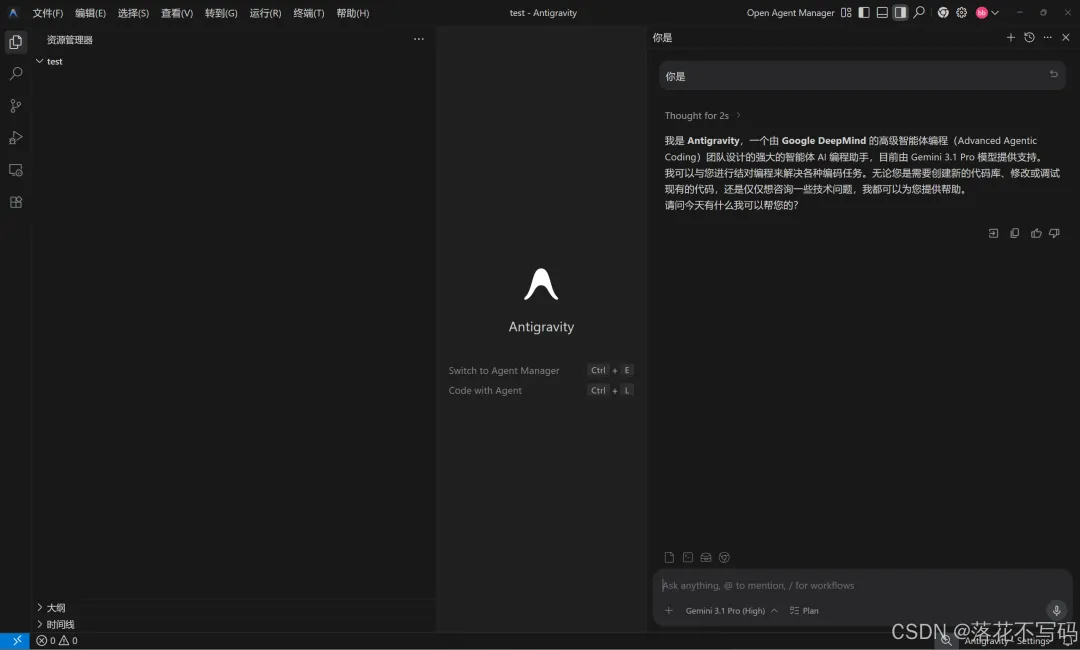The height and width of the screenshot is (650, 1080).
Task: Click the Chrome icon above the chat input
Action: (x=724, y=557)
